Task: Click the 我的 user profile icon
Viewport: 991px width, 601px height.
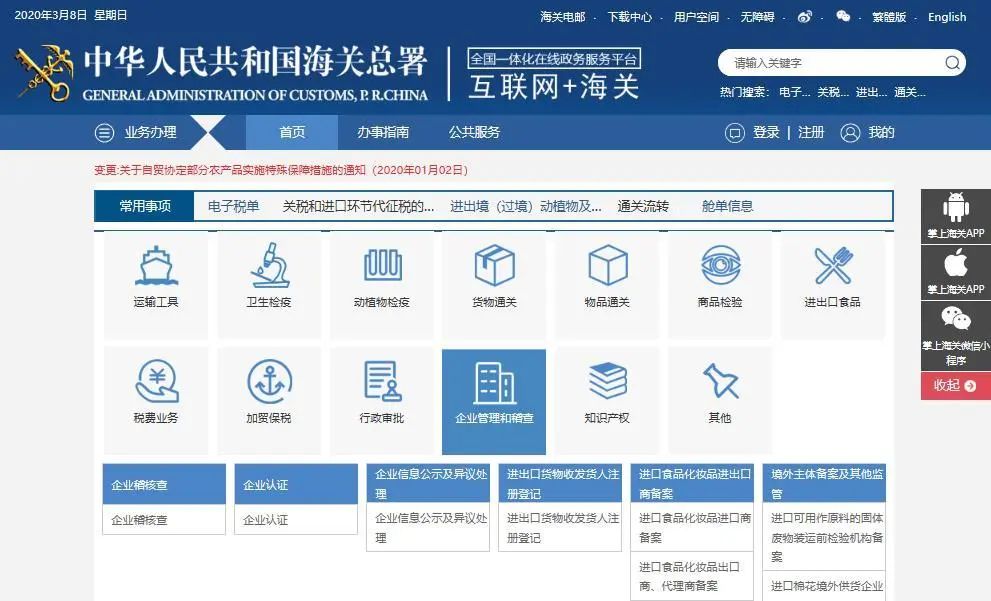Action: coord(850,133)
